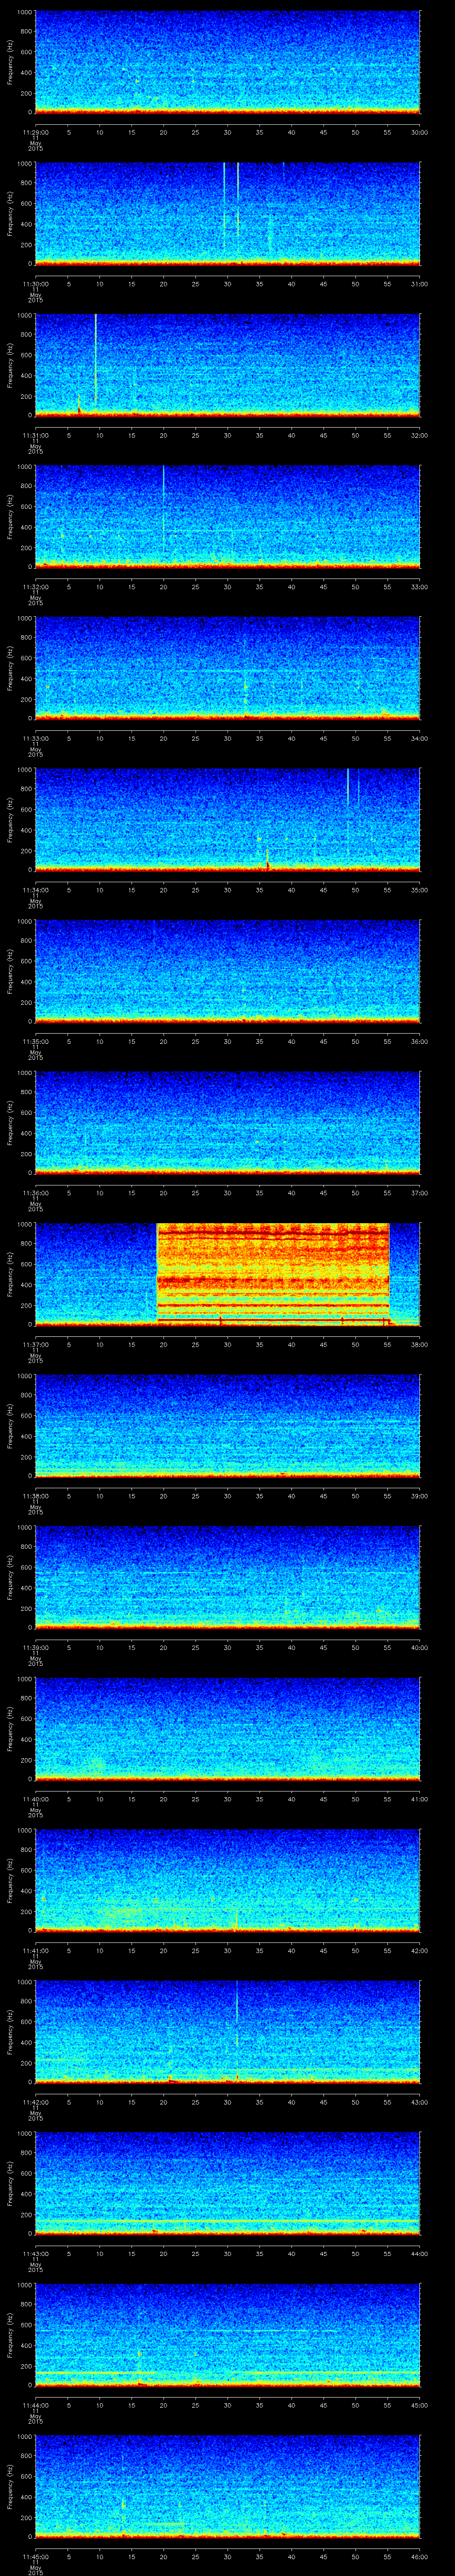Click the 30-second tick under the 11:37 panel
This screenshot has width=455, height=2576.
tap(227, 1344)
